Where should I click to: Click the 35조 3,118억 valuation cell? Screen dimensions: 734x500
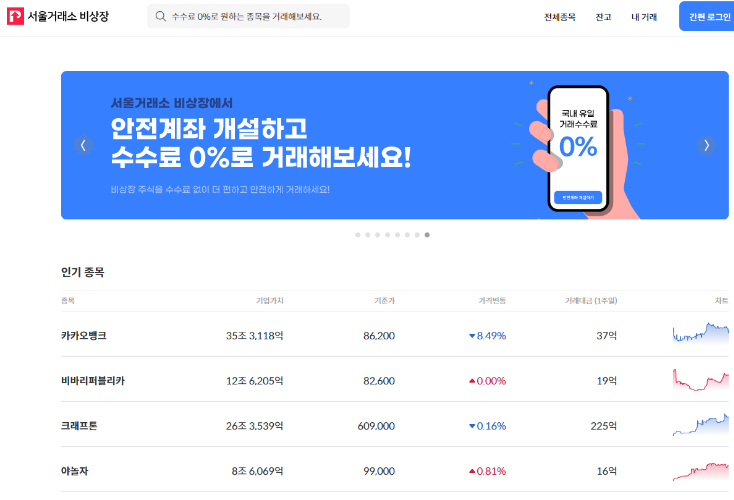click(254, 336)
